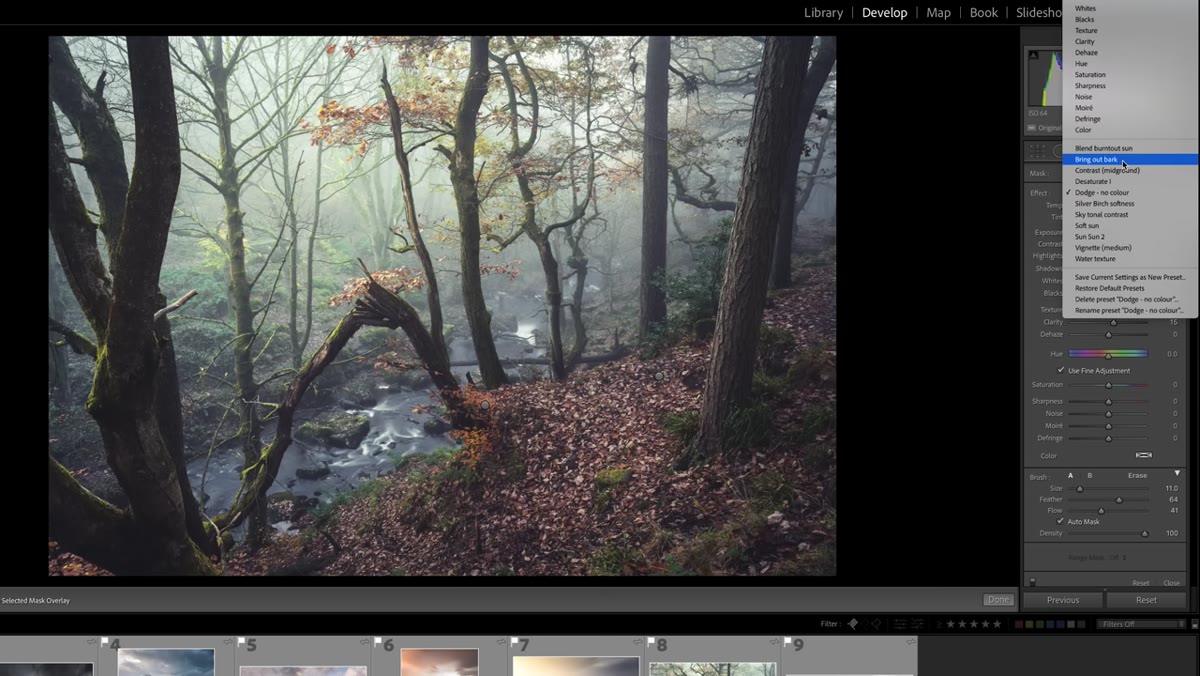Screen dimensions: 1200x676
Task: Adjust the Saturation slider handle
Action: point(1108,385)
